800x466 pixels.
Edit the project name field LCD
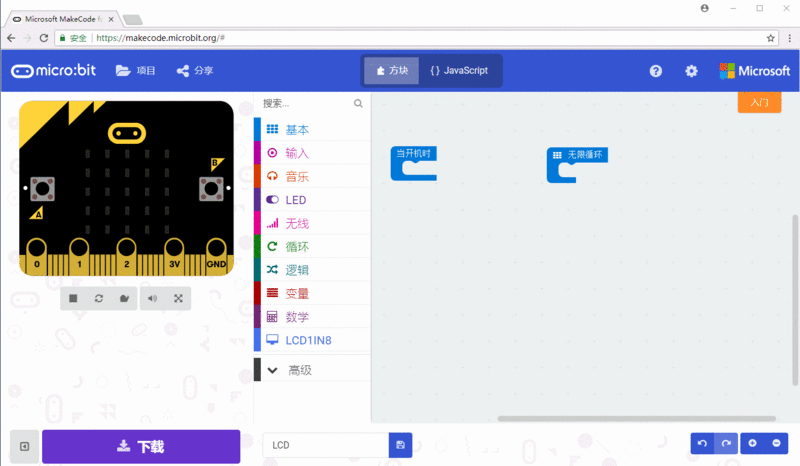point(326,445)
